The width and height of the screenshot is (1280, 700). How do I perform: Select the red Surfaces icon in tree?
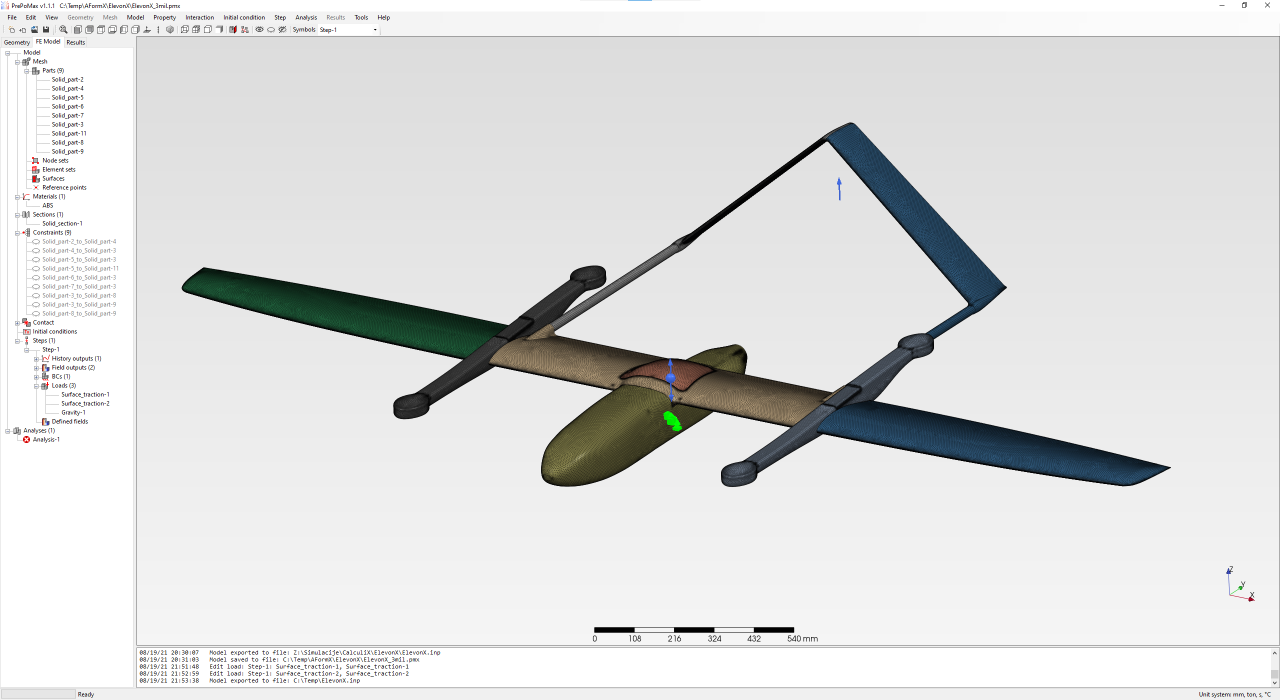pos(36,178)
